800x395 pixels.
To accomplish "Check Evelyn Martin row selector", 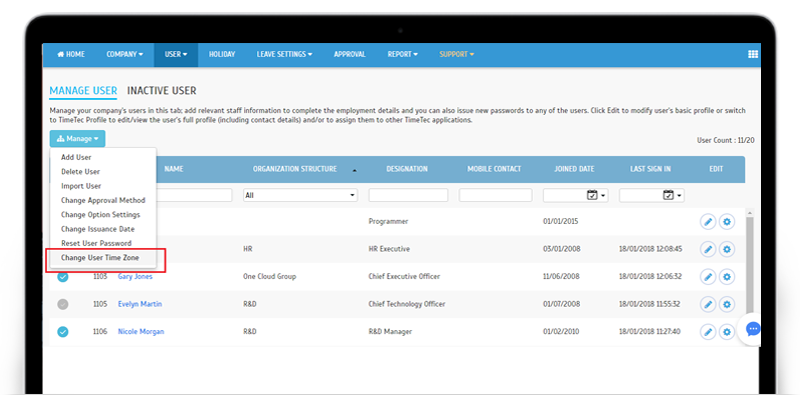I will (x=63, y=305).
